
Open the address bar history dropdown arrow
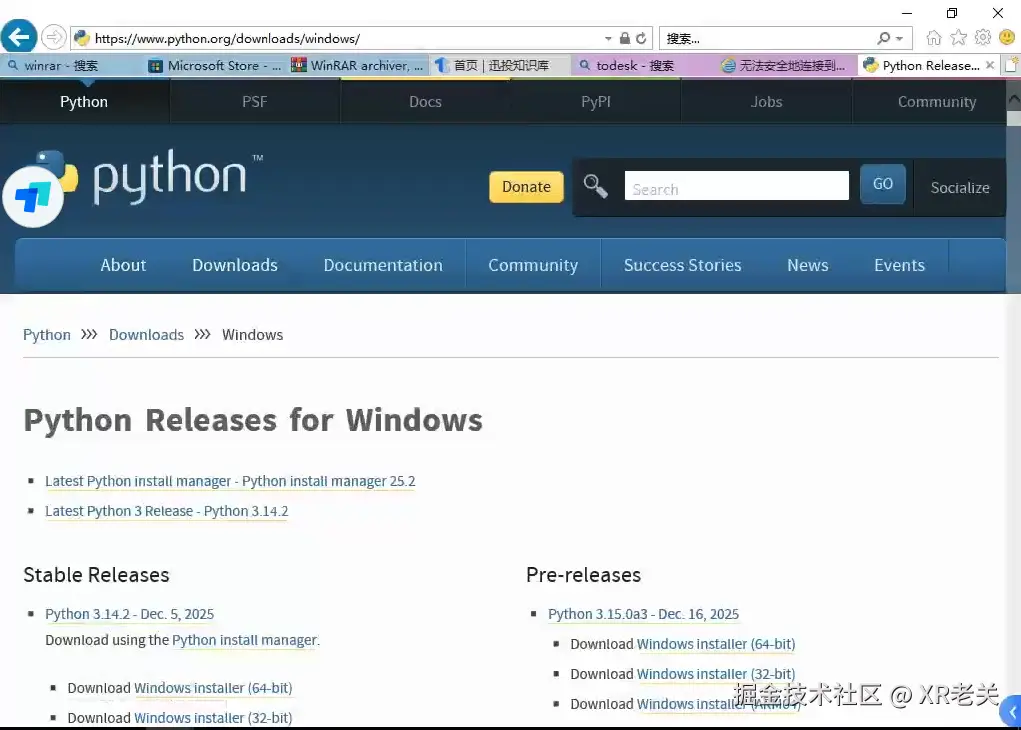[x=608, y=38]
